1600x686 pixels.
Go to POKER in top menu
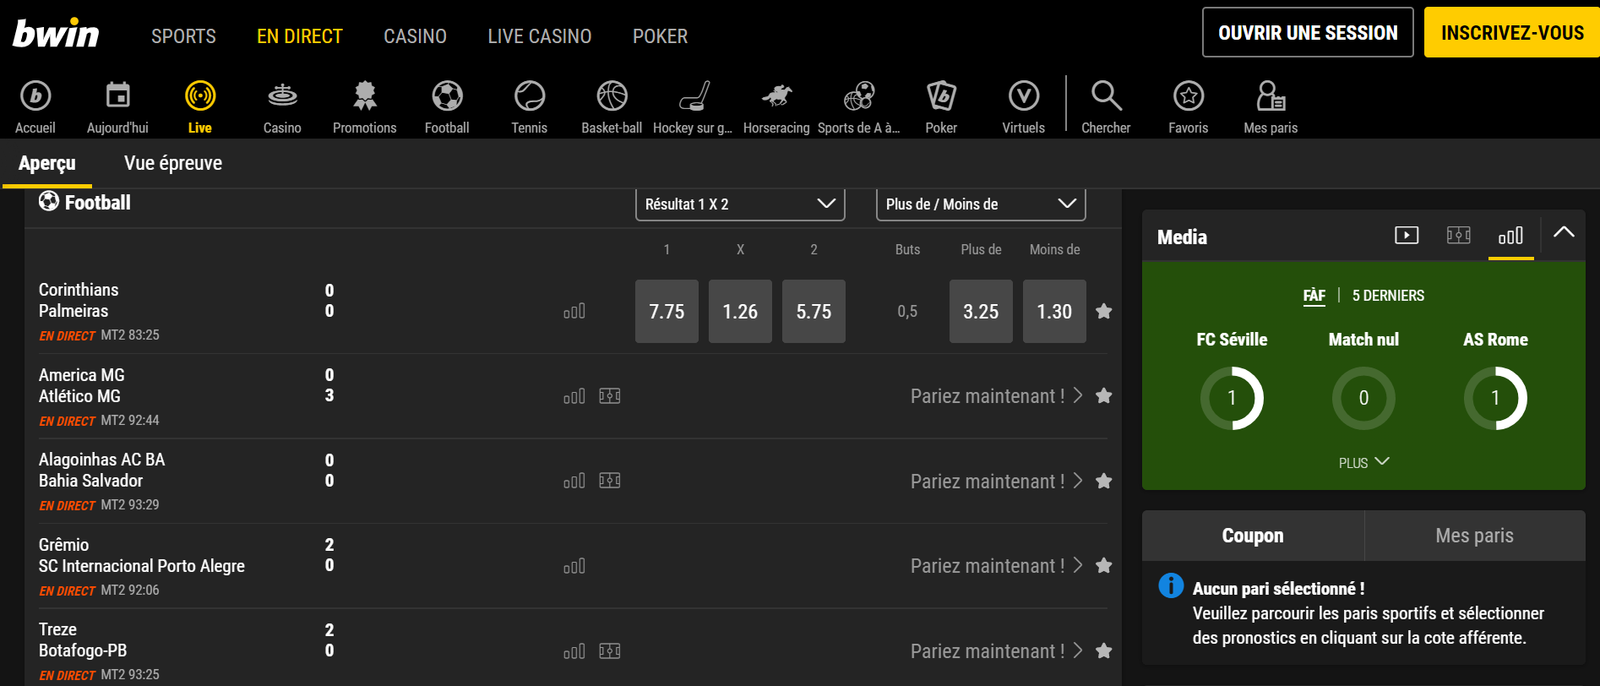click(660, 36)
